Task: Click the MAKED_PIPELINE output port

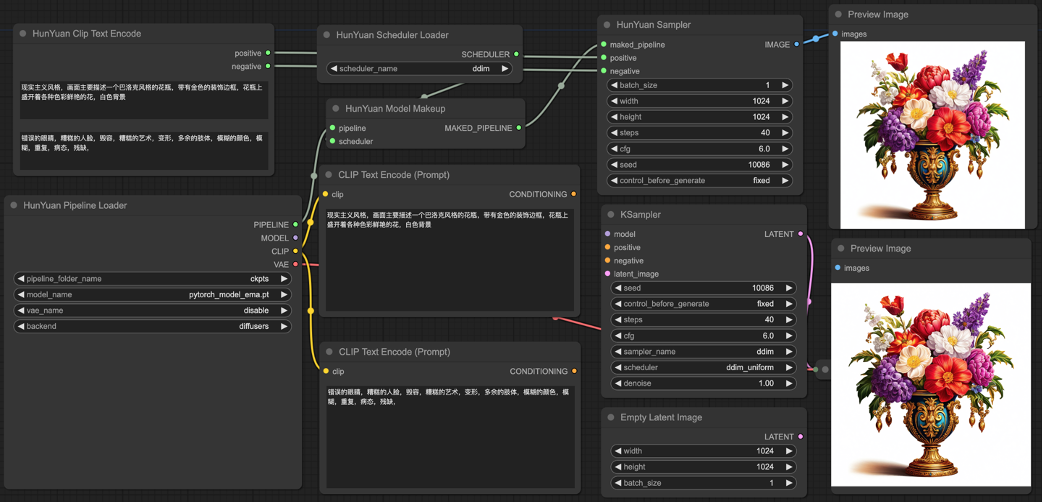Action: point(518,128)
